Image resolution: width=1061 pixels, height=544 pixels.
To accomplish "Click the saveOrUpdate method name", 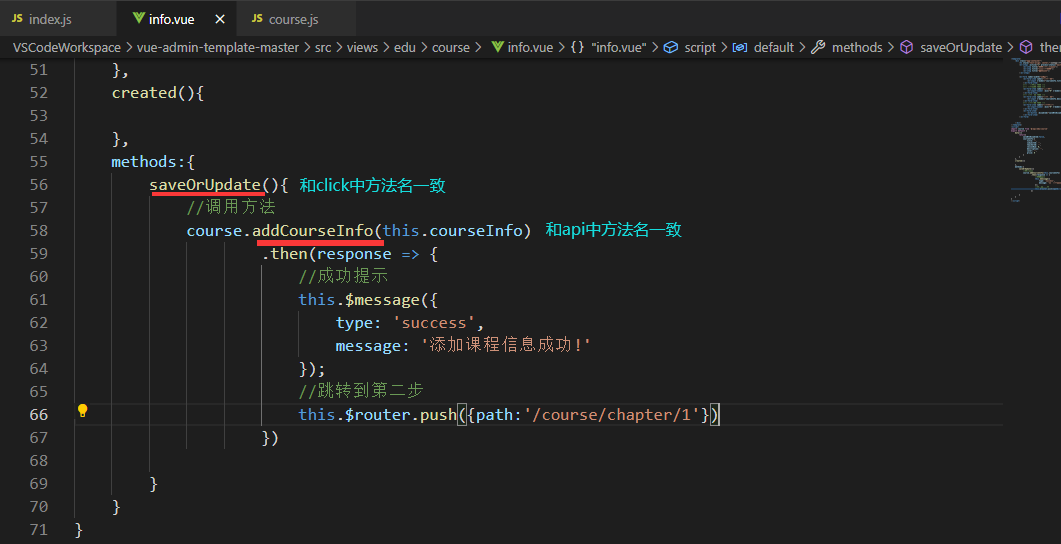I will (x=206, y=185).
